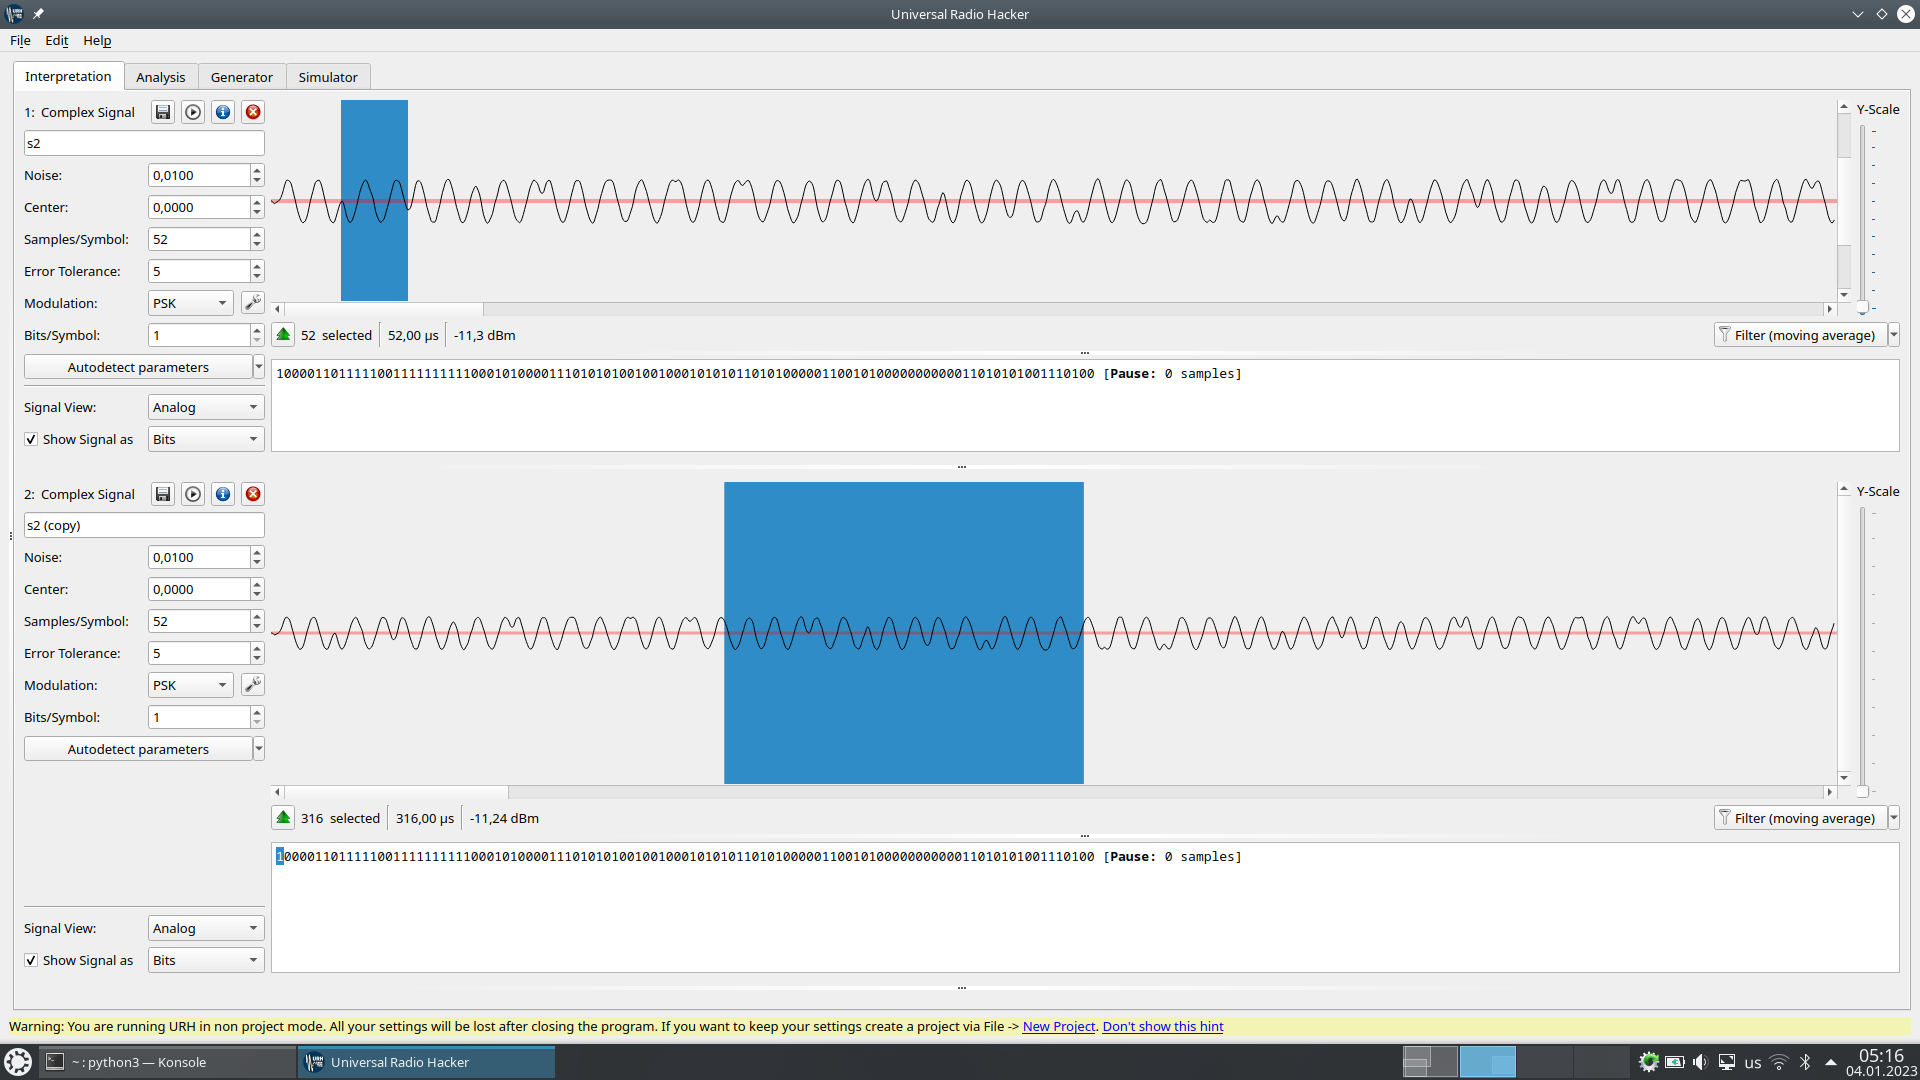
Task: Select the Interpretation tab
Action: coord(68,76)
